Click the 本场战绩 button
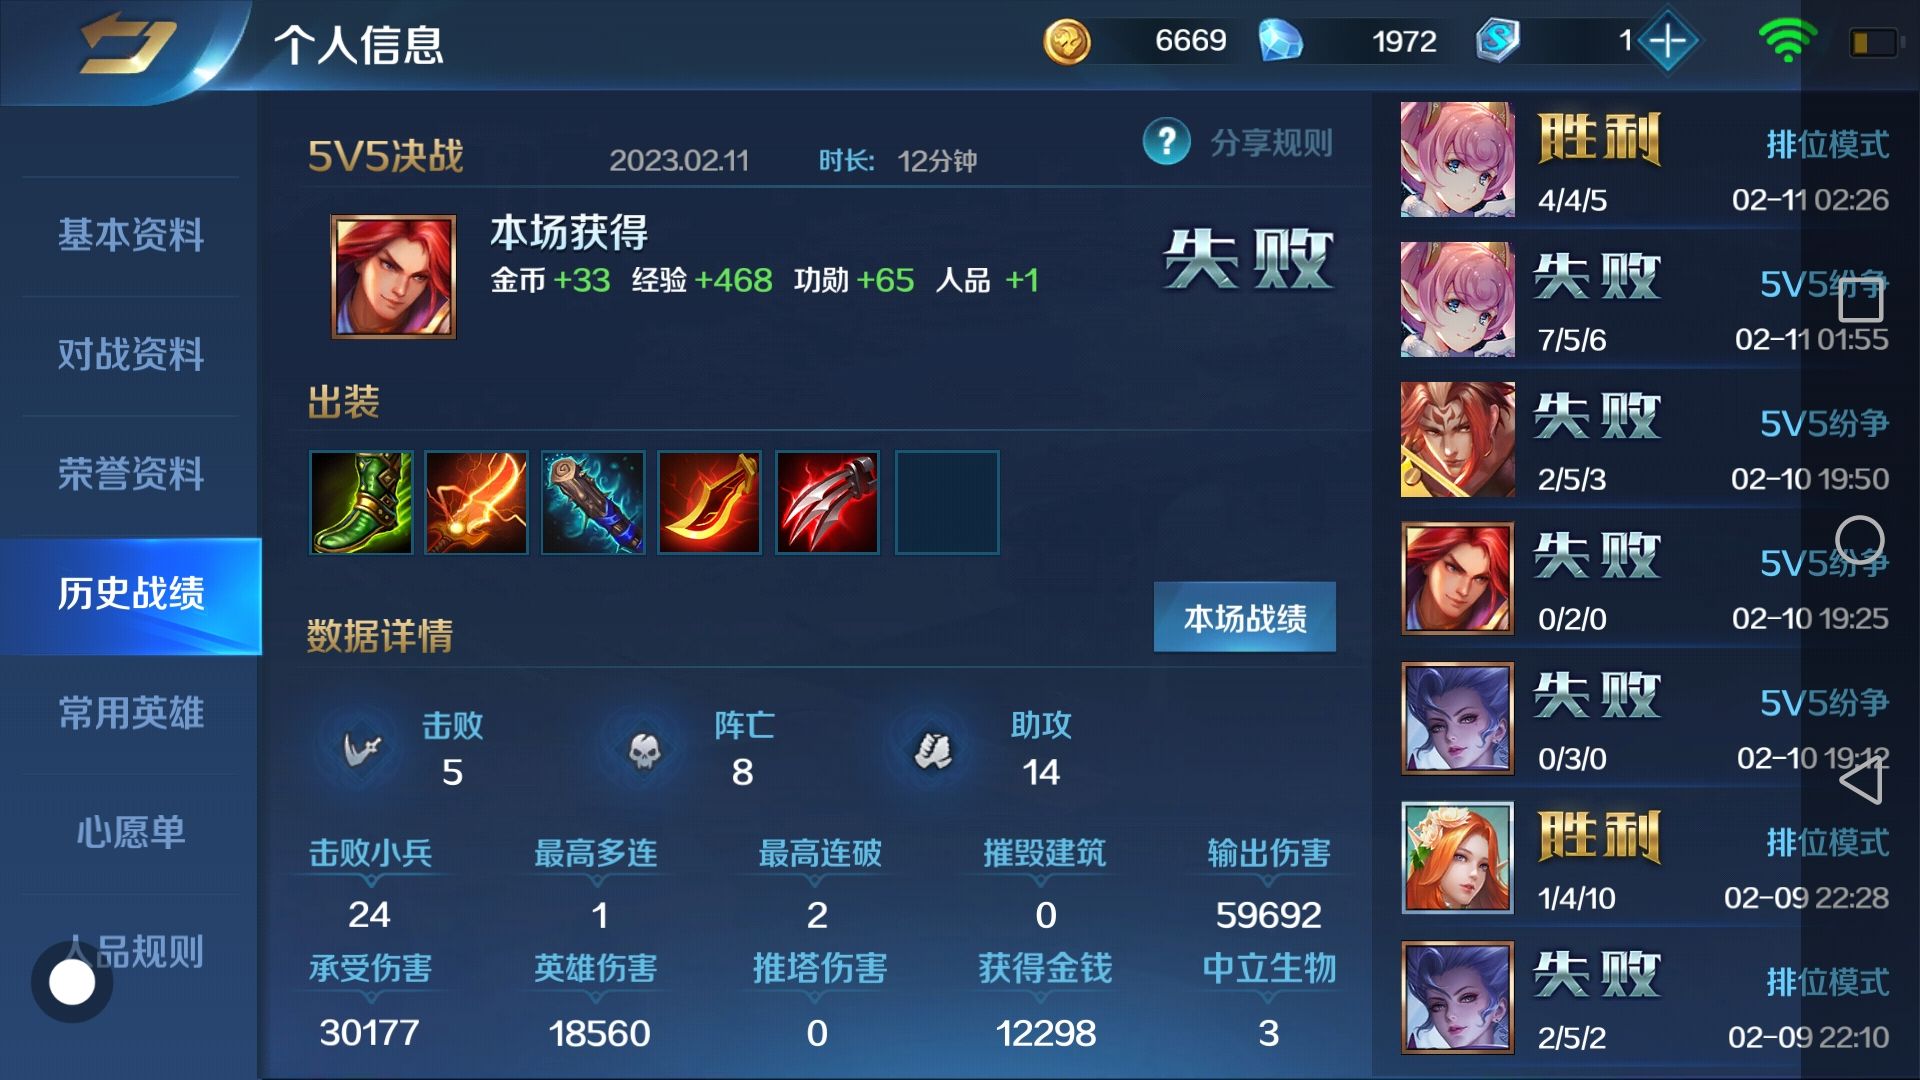 pyautogui.click(x=1245, y=618)
